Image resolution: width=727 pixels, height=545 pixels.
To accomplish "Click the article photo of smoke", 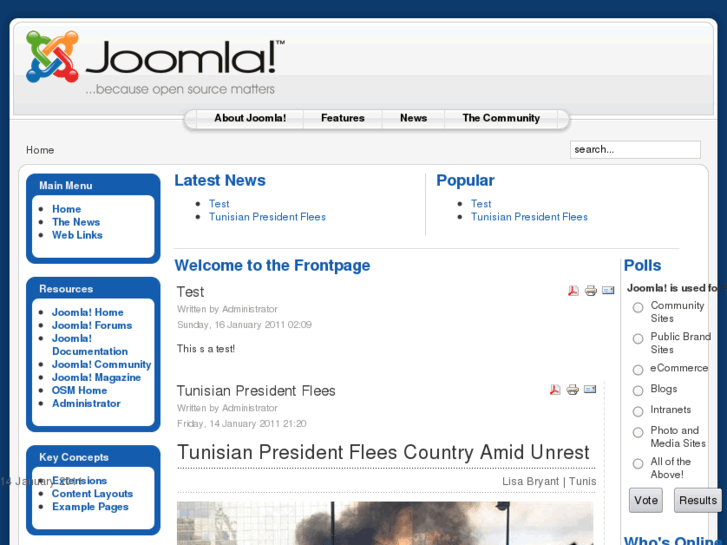I will [x=385, y=523].
